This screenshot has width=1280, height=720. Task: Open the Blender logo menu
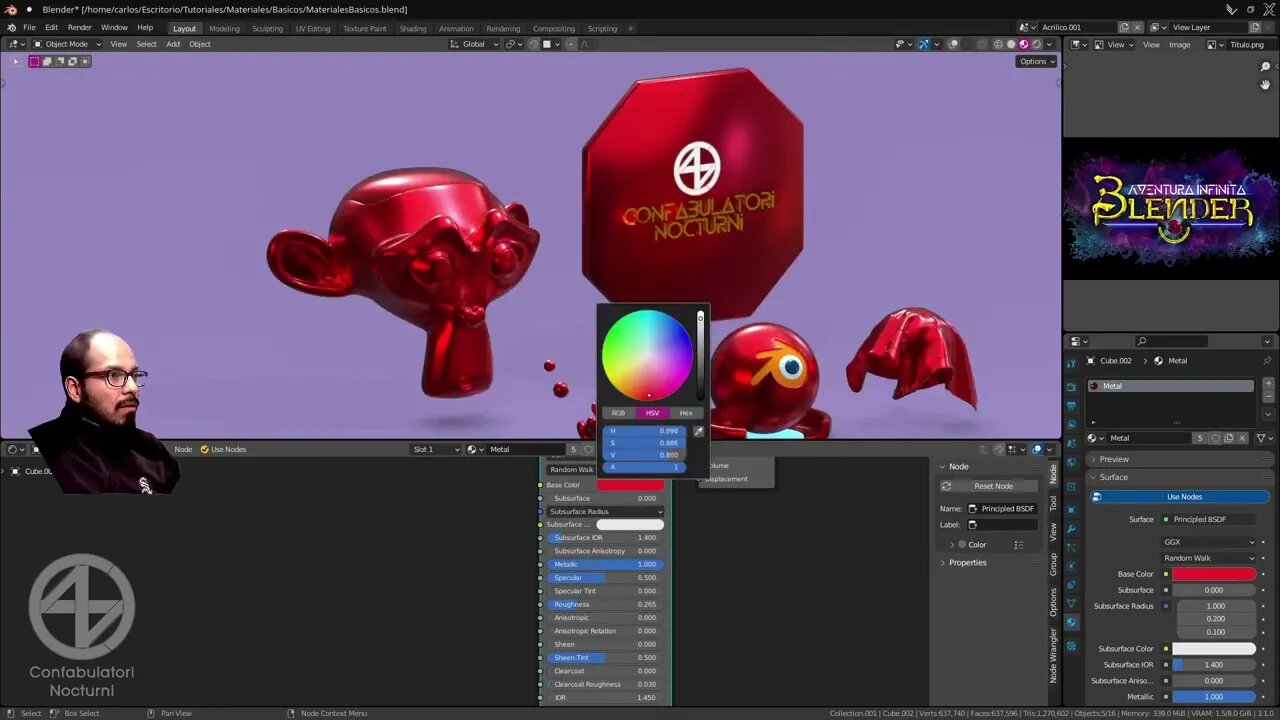coord(11,28)
